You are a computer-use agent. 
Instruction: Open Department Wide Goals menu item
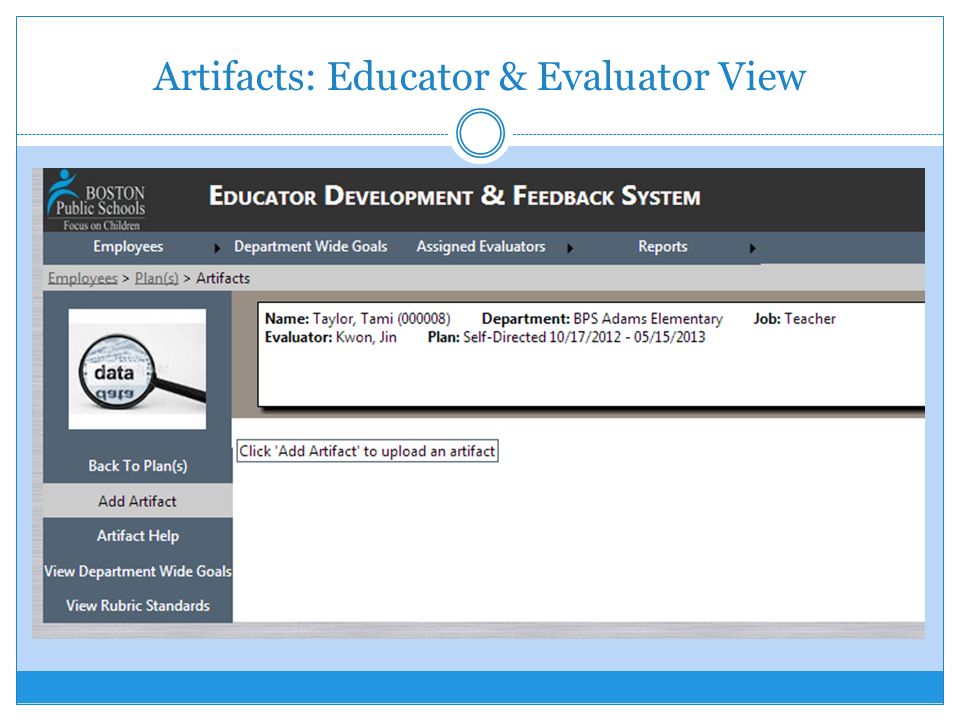[310, 247]
